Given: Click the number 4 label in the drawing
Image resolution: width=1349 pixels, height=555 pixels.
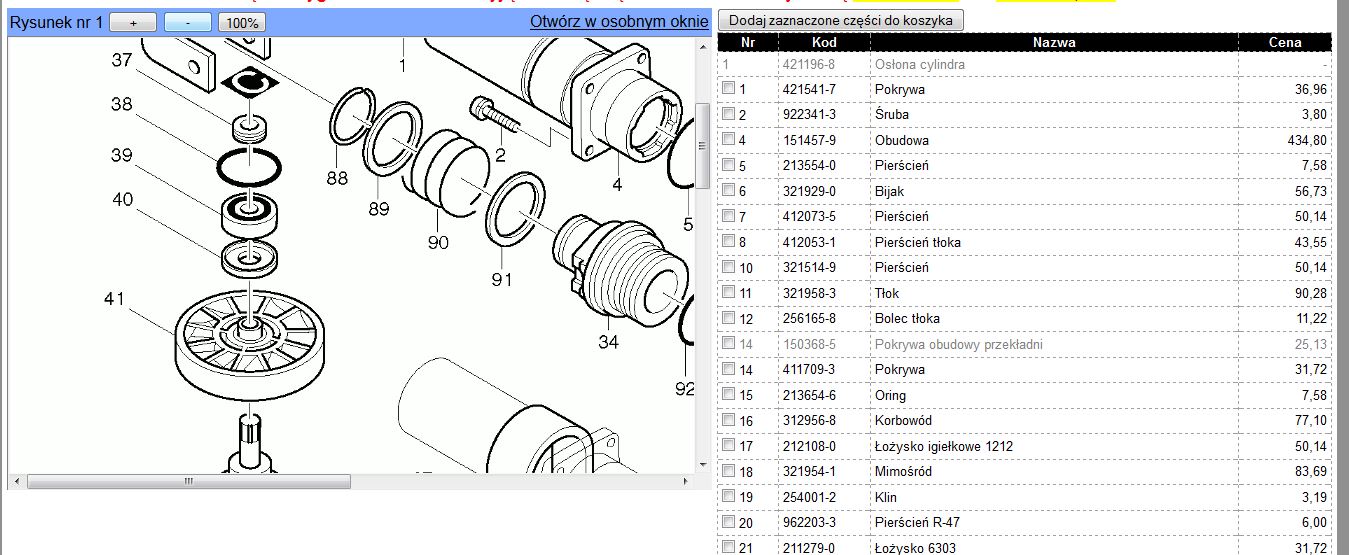Looking at the screenshot, I should click(x=618, y=184).
